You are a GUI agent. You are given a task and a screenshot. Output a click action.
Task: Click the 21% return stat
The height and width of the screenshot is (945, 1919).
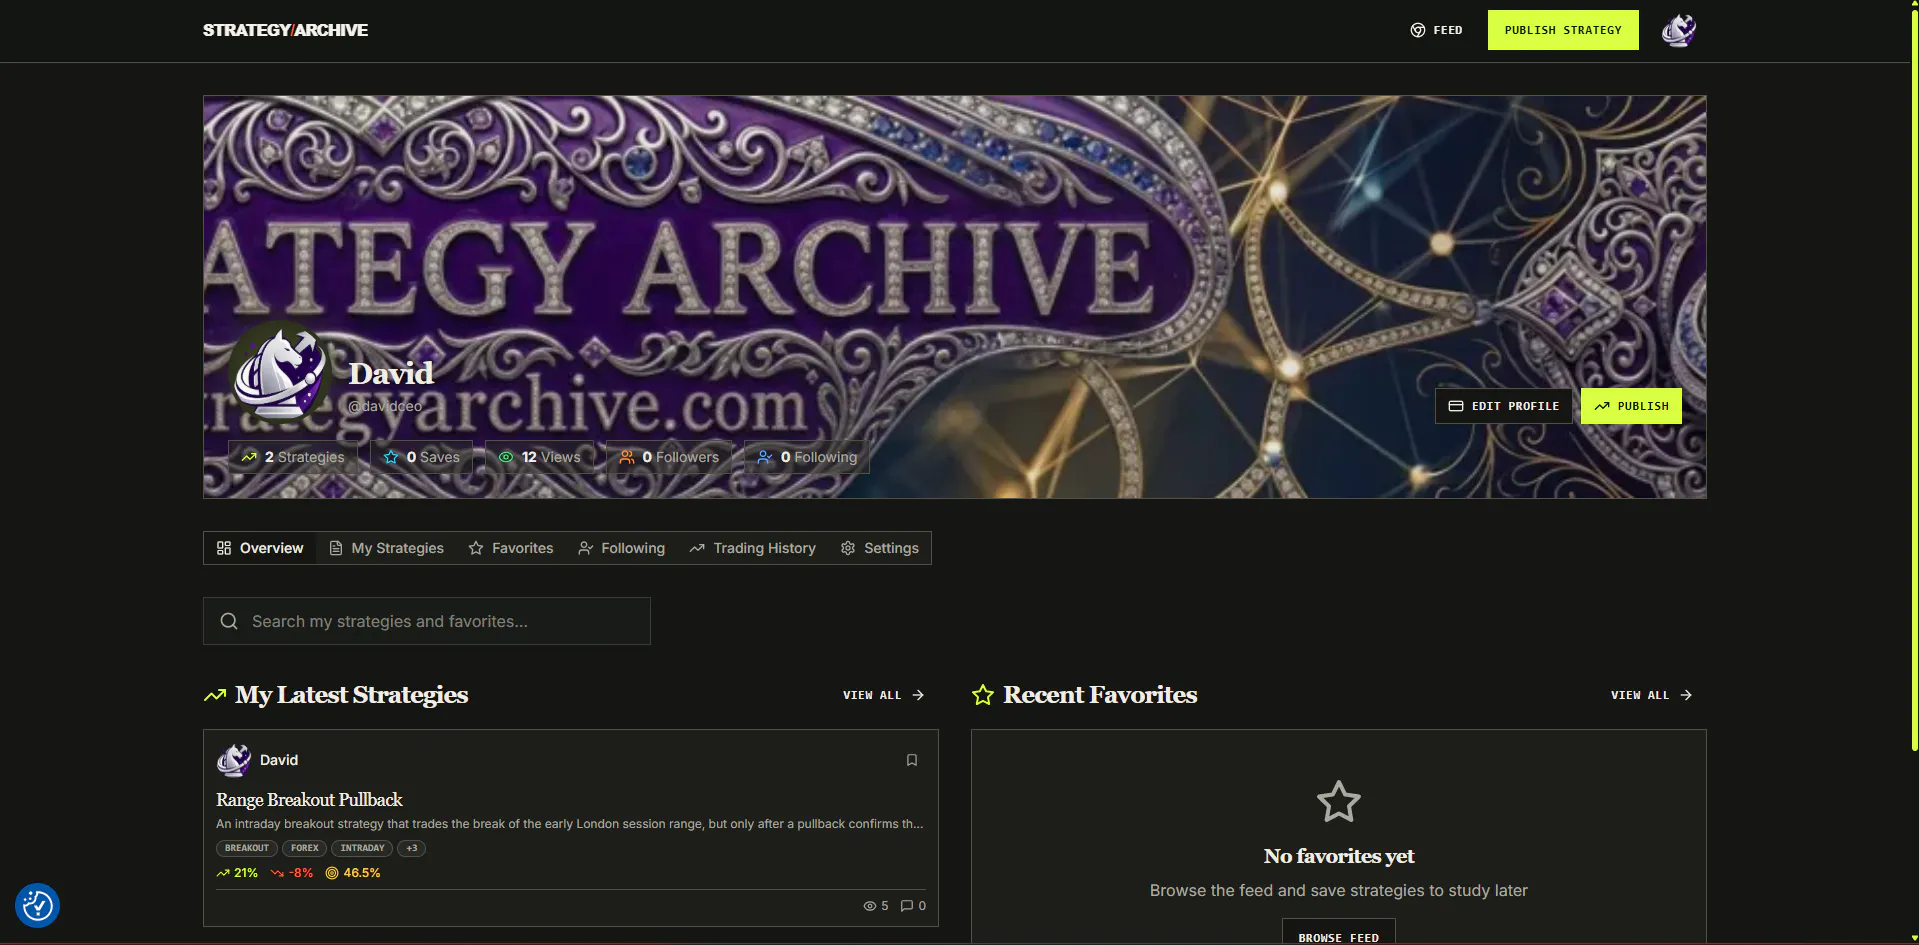pyautogui.click(x=237, y=873)
